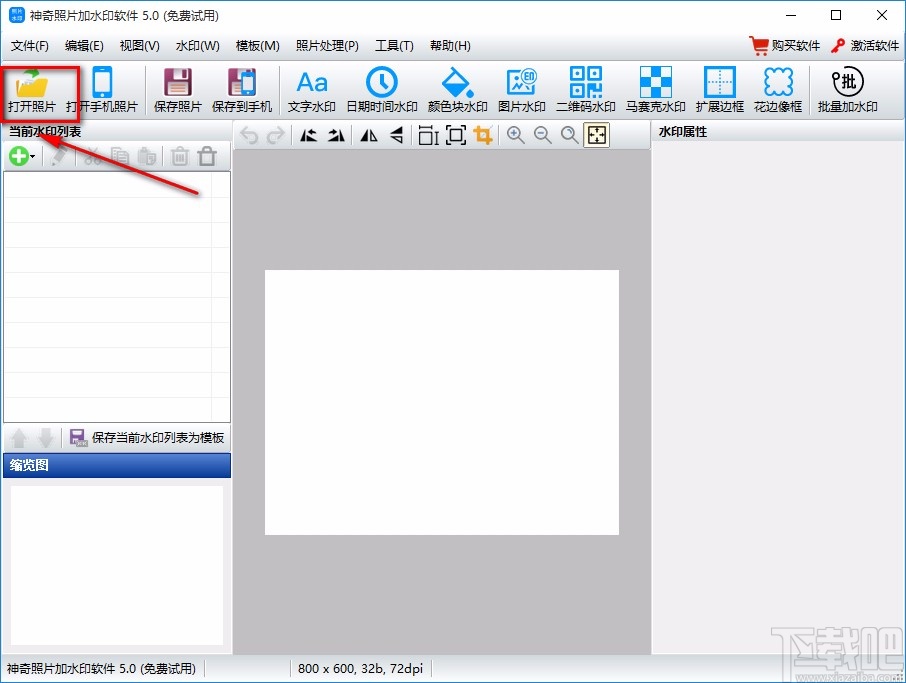The image size is (906, 683).
Task: Open the 帮助(H) menu
Action: [450, 46]
